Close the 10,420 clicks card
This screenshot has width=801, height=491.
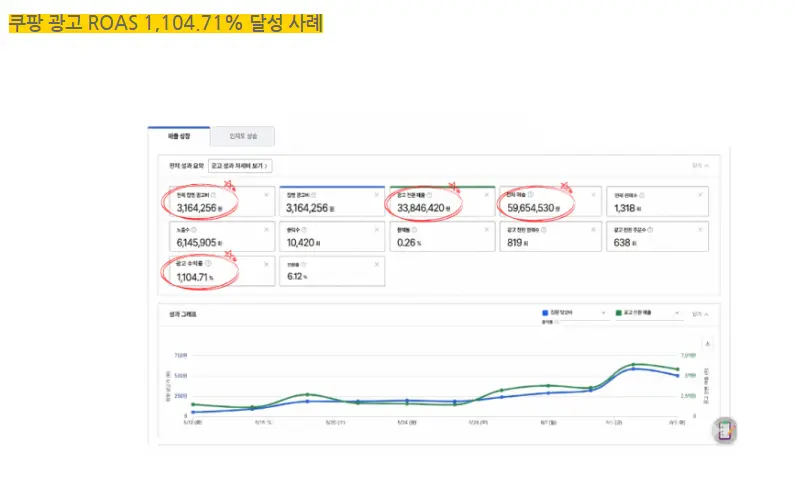coord(376,229)
